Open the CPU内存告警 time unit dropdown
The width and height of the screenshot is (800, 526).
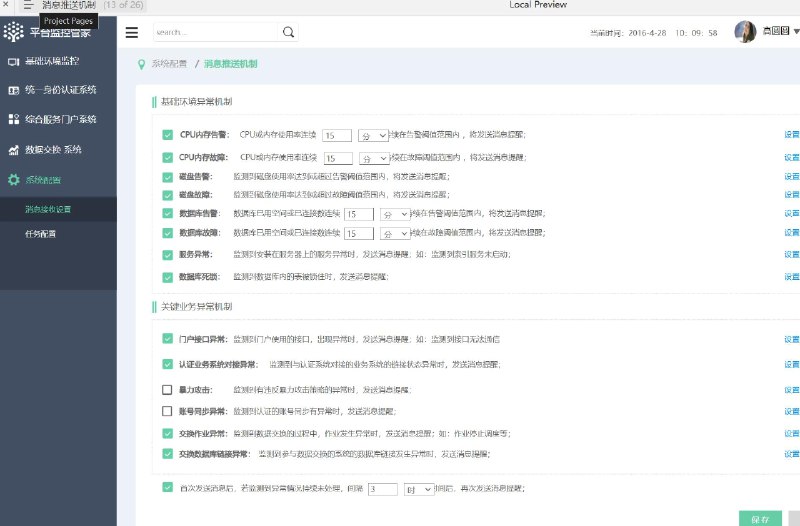pyautogui.click(x=373, y=136)
